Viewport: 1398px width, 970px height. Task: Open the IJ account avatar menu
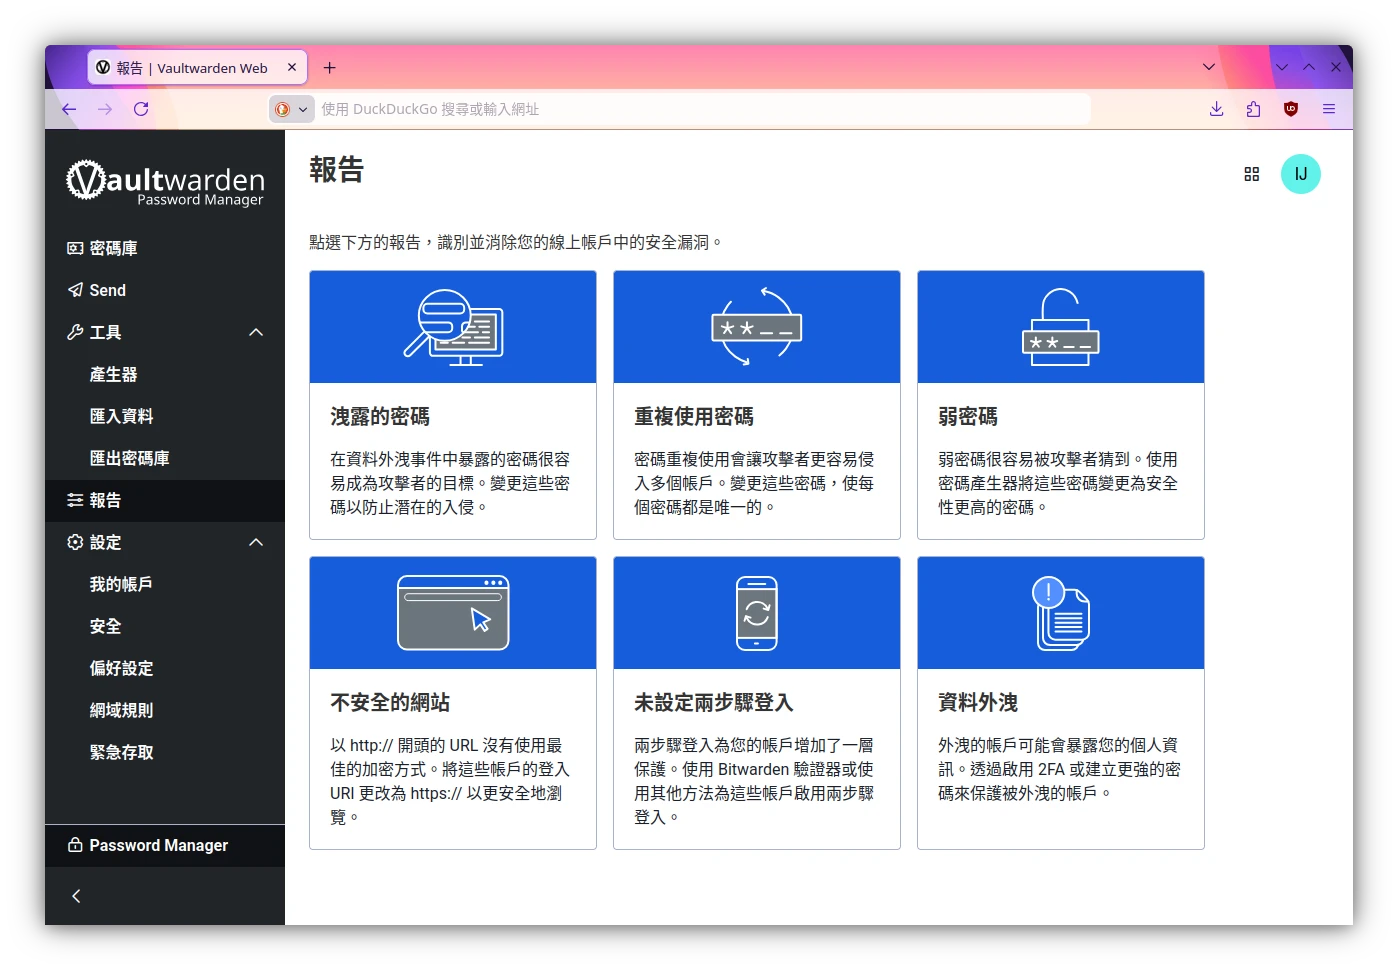click(x=1300, y=174)
